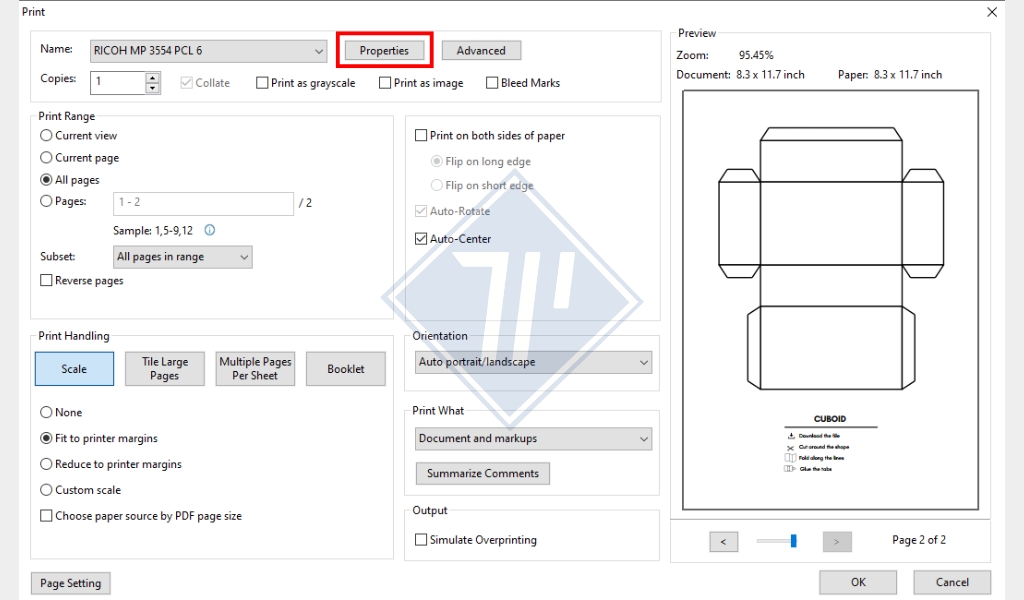Click the Advanced button
The height and width of the screenshot is (600, 1024).
coord(481,51)
